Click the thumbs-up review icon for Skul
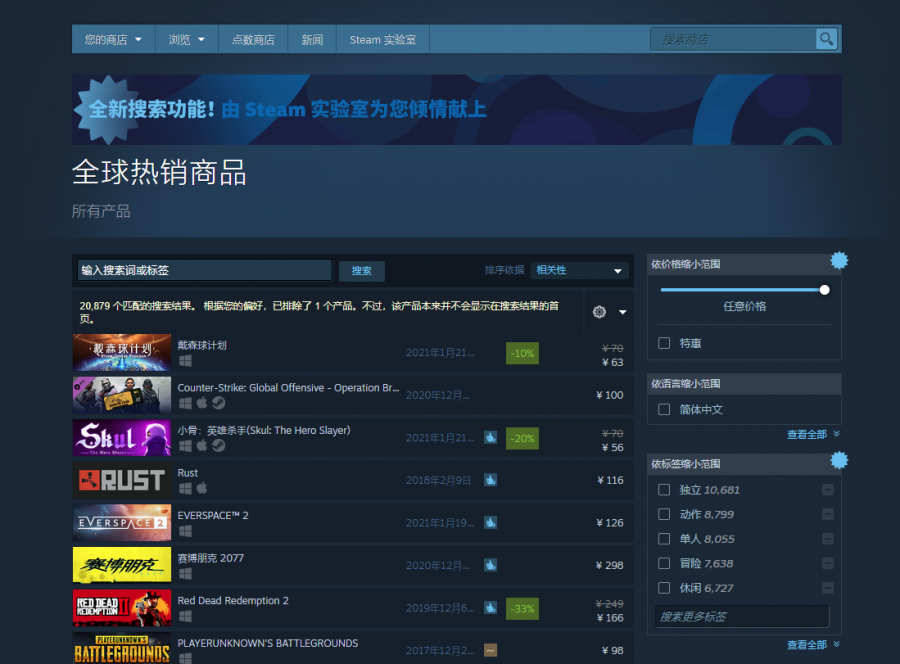 (490, 437)
